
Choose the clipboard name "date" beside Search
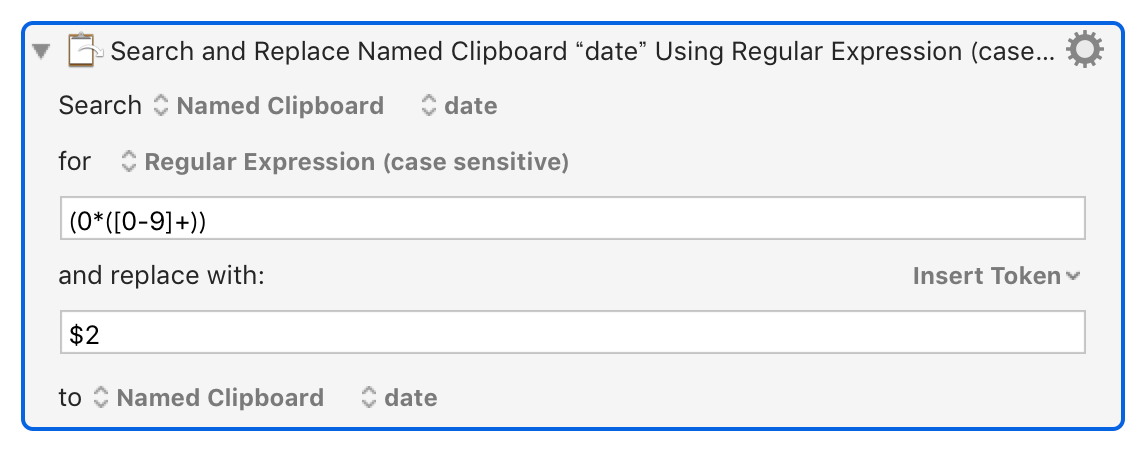point(460,106)
